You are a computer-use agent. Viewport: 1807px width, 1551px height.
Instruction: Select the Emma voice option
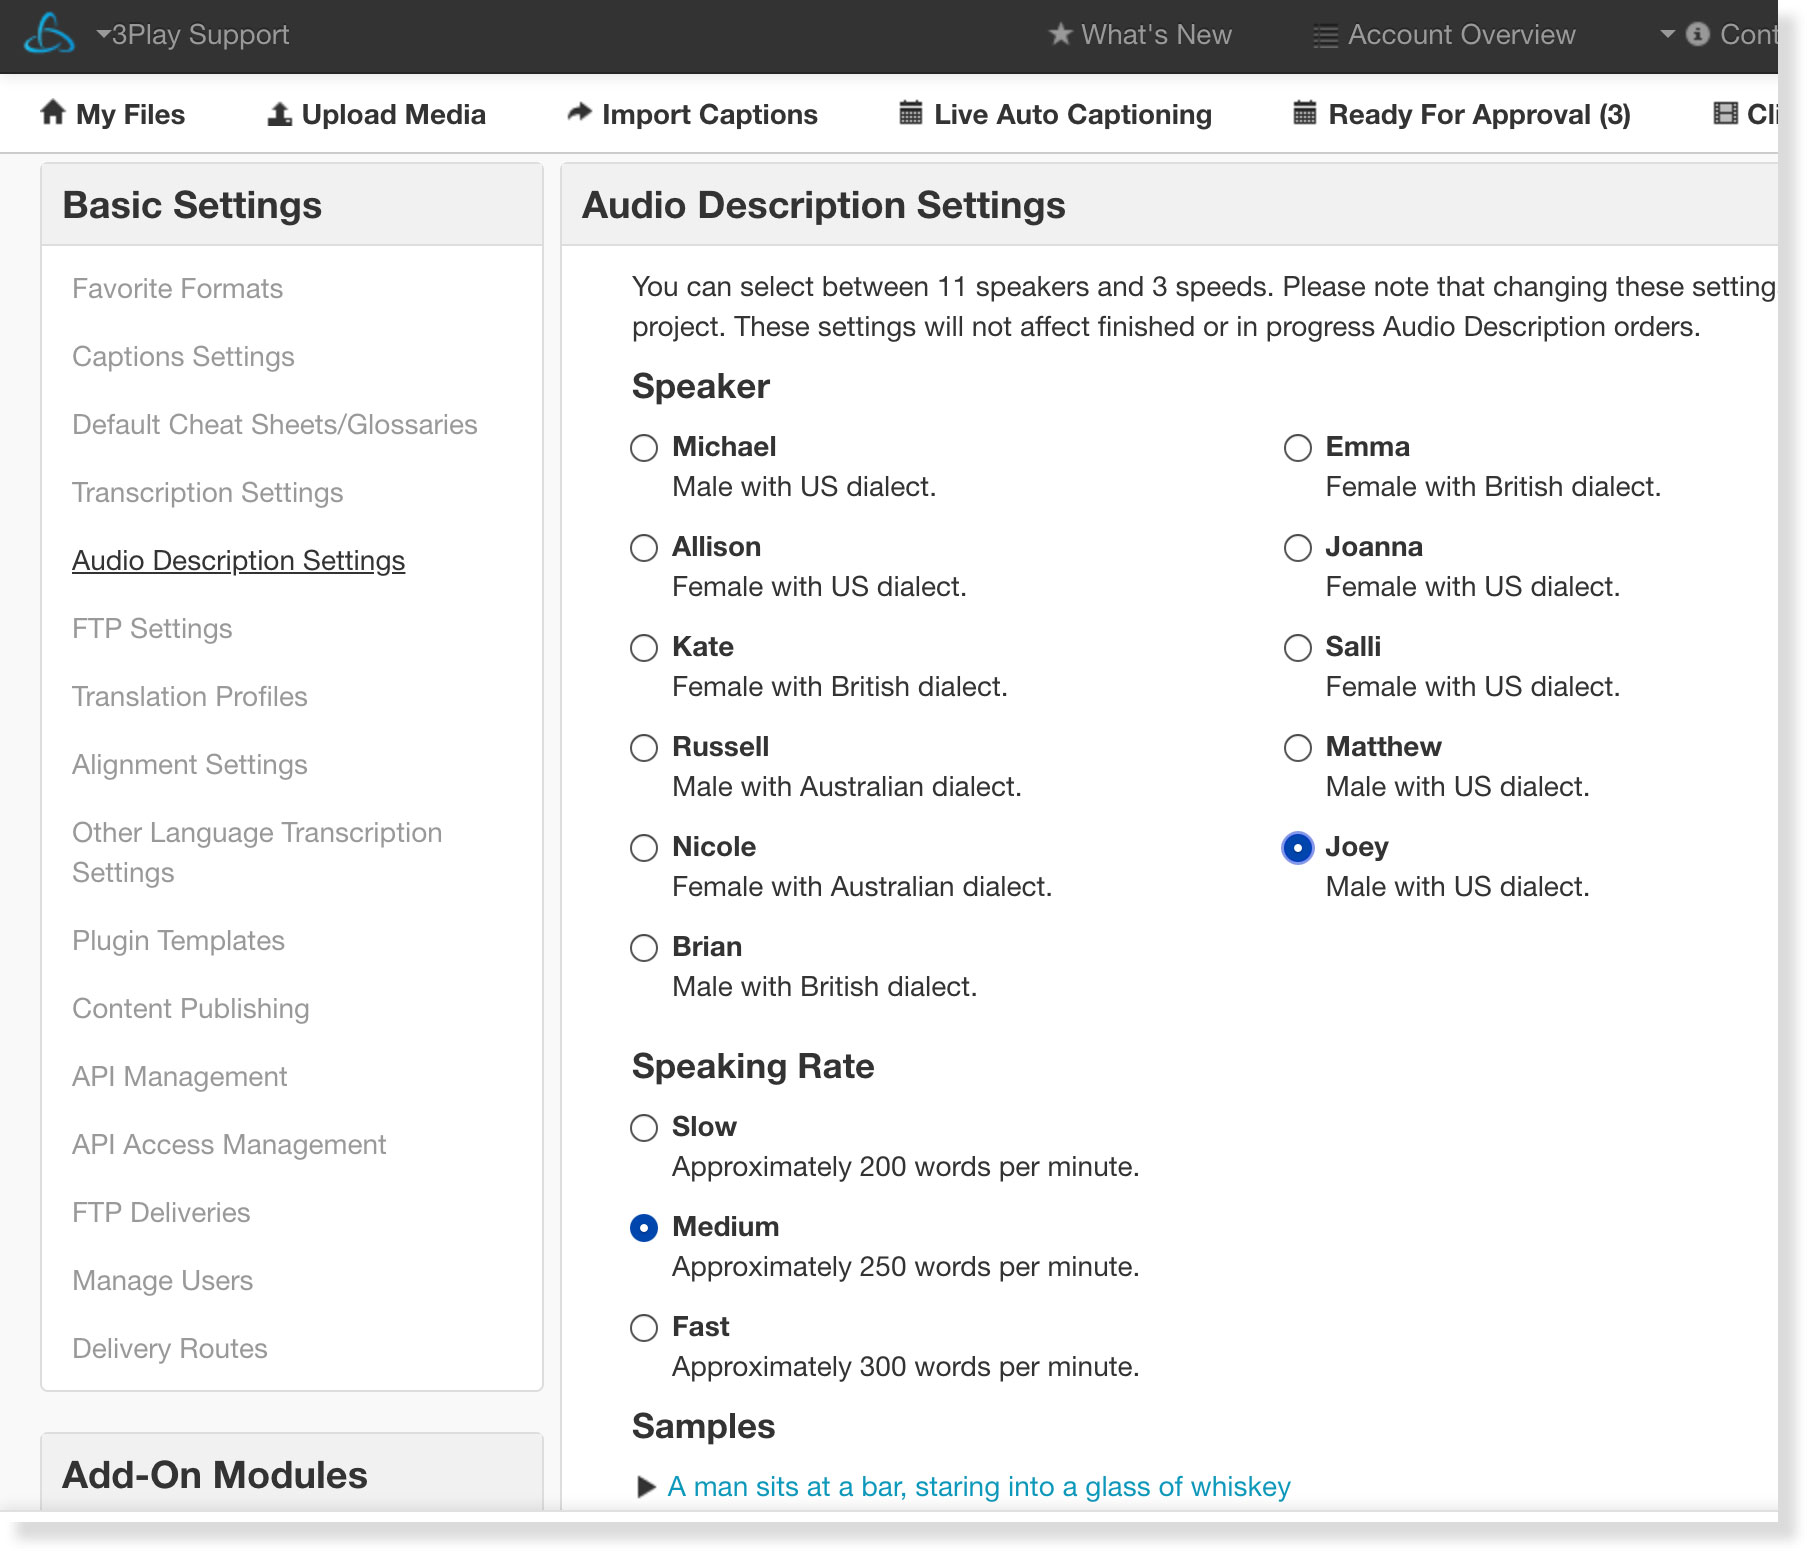coord(1297,448)
